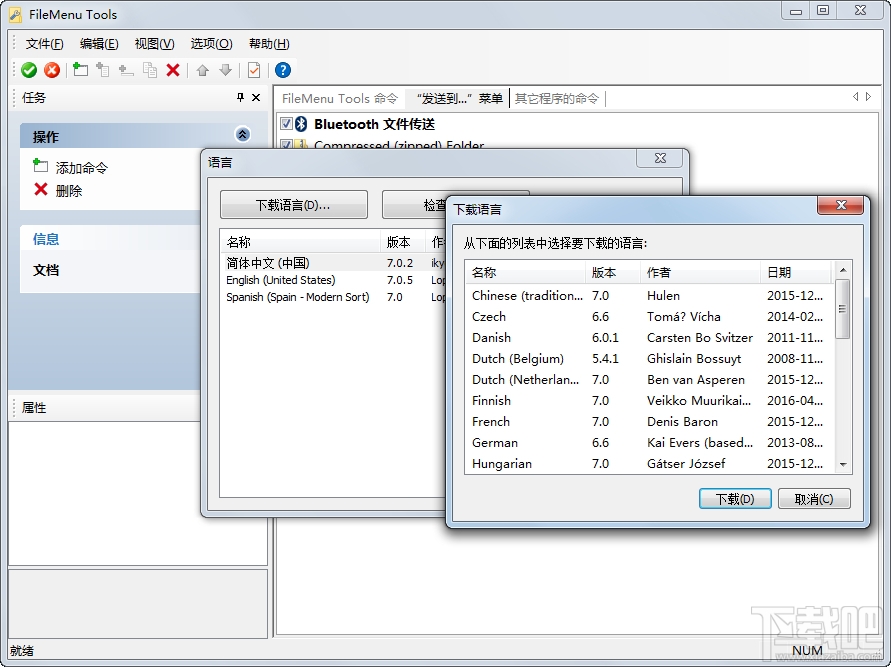Click the green apply changes checkmark icon
This screenshot has width=891, height=667.
[29, 70]
